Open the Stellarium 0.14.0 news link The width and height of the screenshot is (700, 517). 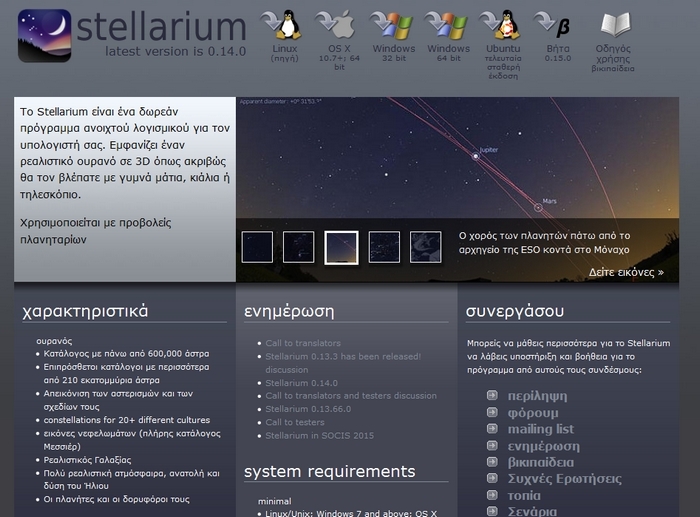[x=301, y=383]
